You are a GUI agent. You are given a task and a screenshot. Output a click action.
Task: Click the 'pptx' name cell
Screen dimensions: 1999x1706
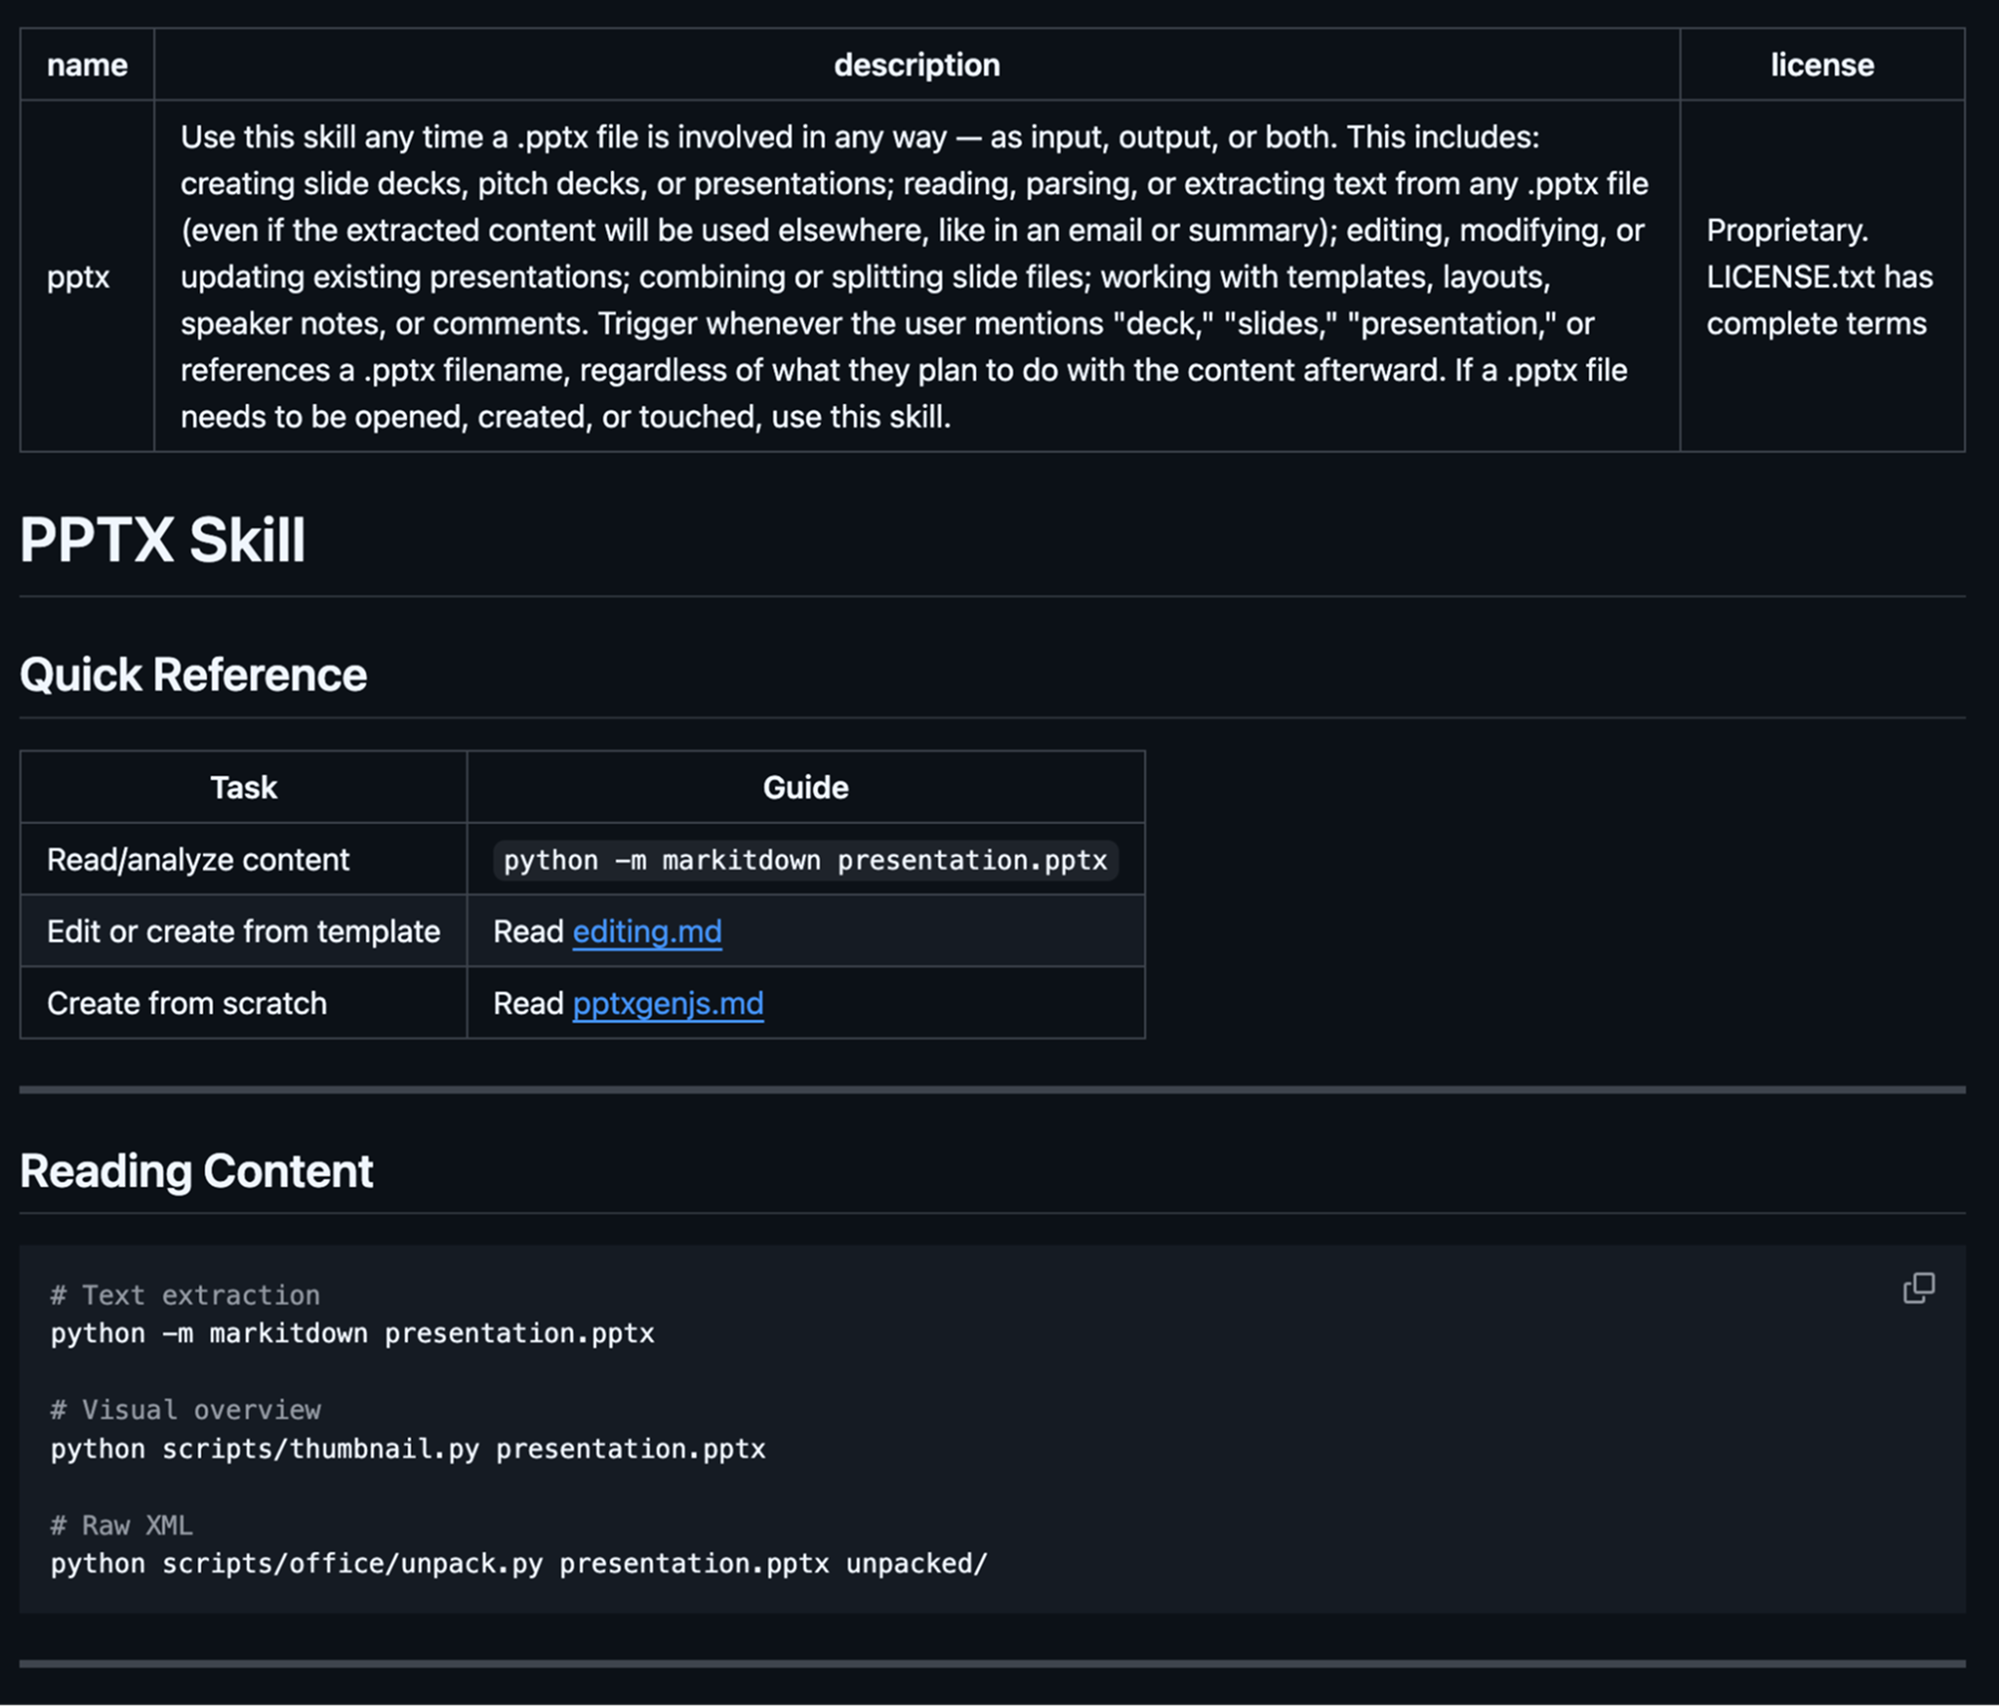click(x=78, y=277)
